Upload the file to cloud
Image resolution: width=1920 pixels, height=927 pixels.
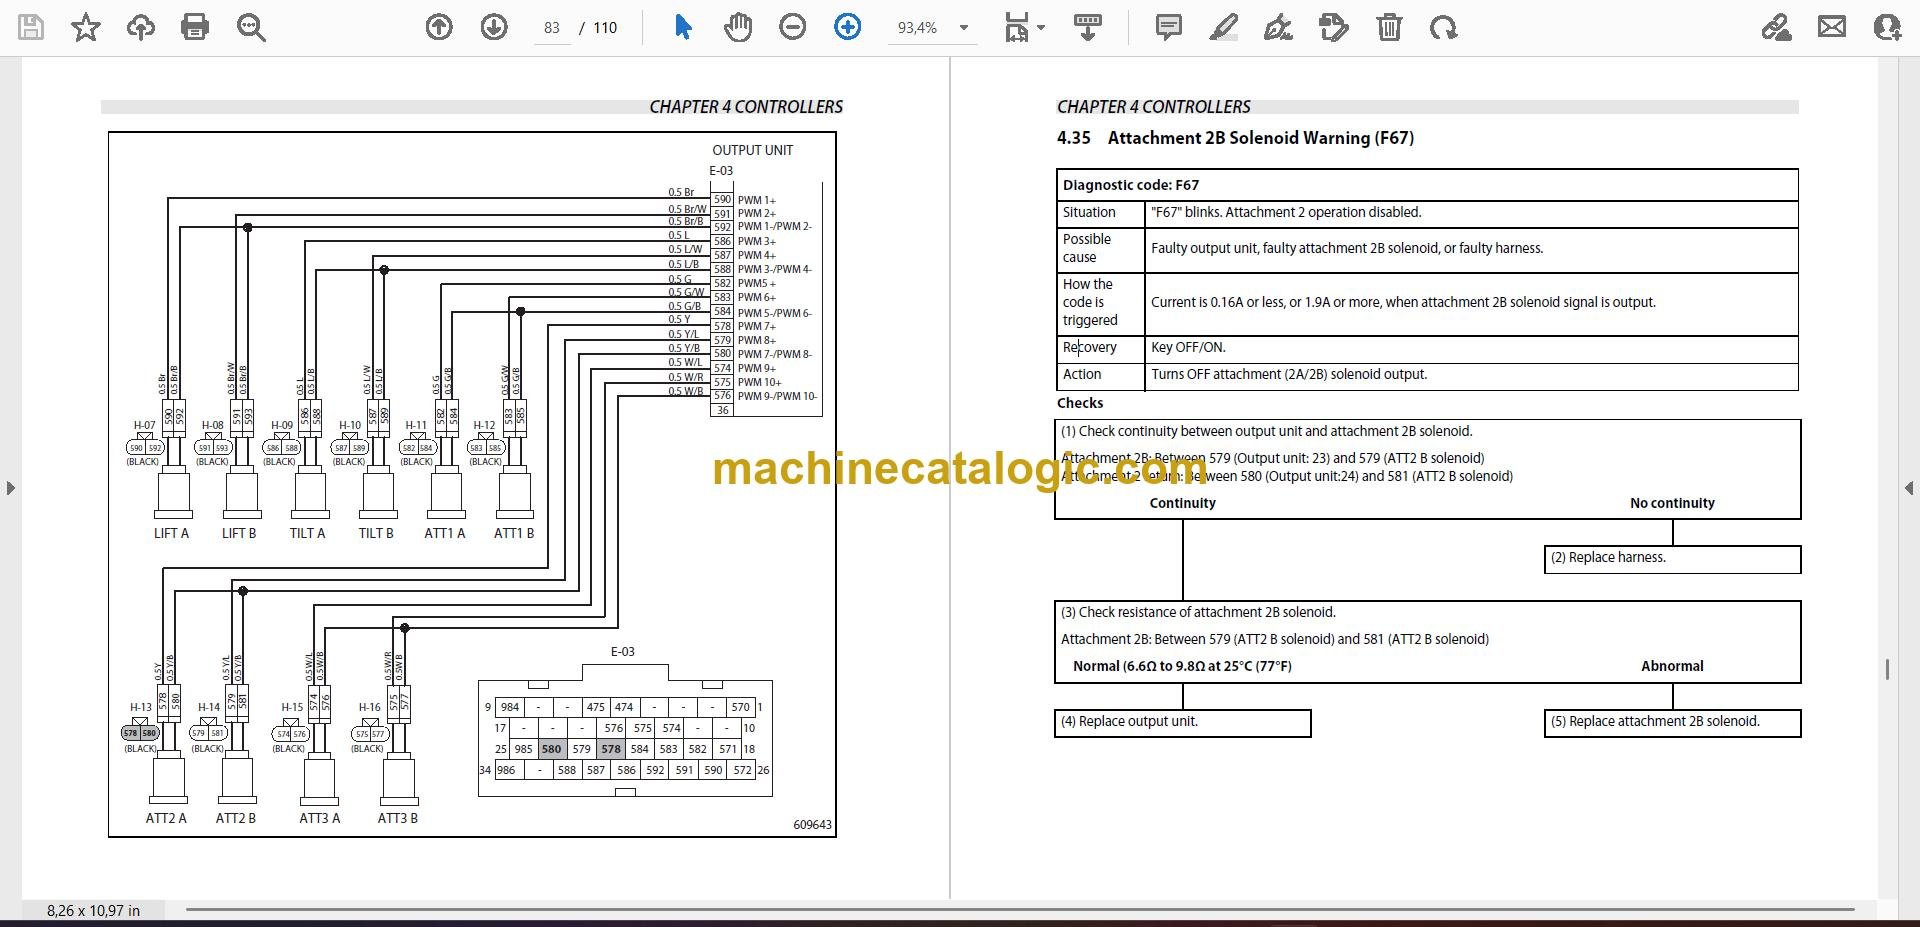coord(140,27)
